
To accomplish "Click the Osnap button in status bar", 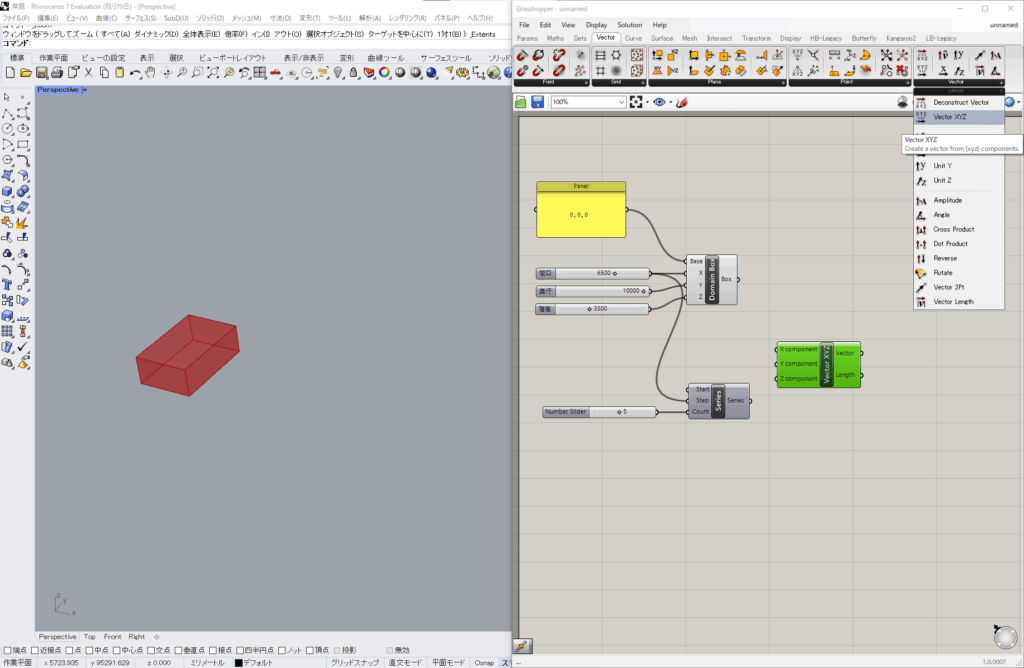I will pos(484,662).
